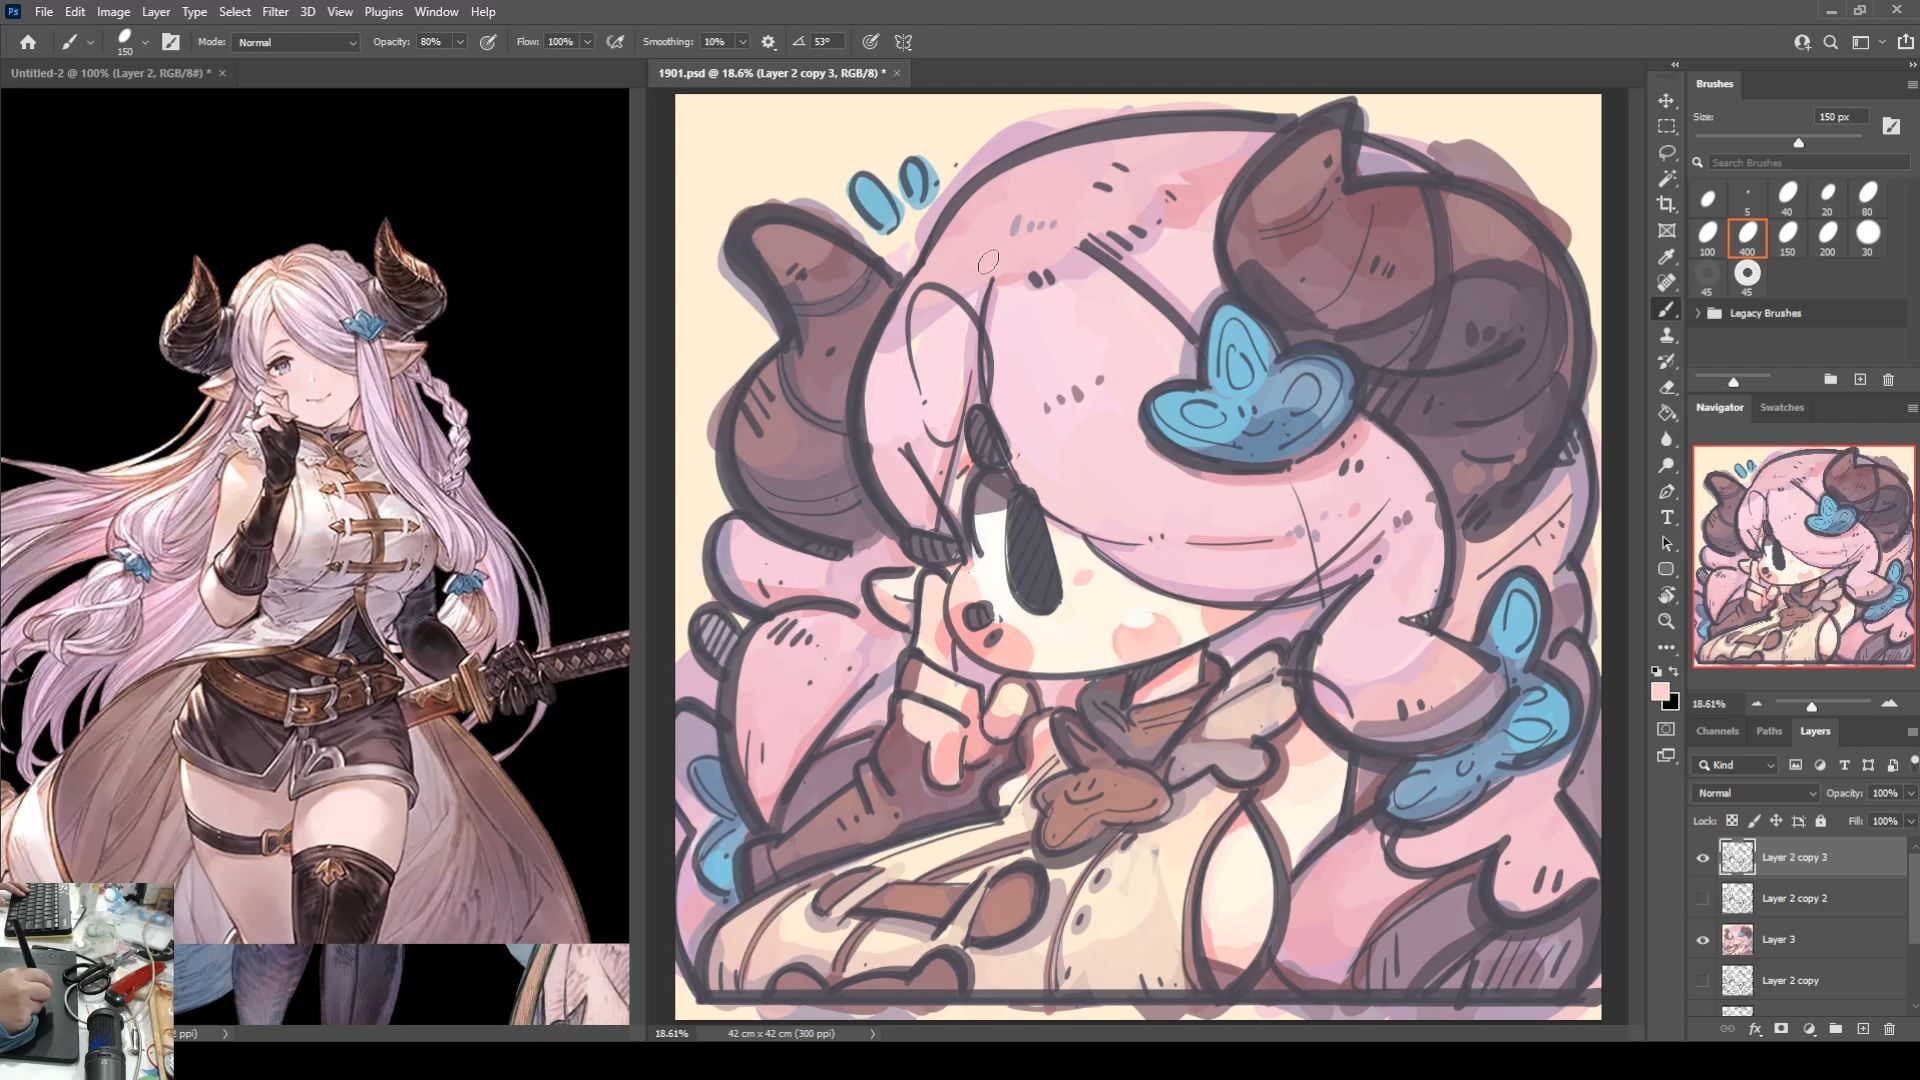Switch to the Untitled-2 document tab
This screenshot has width=1920, height=1080.
pyautogui.click(x=110, y=73)
